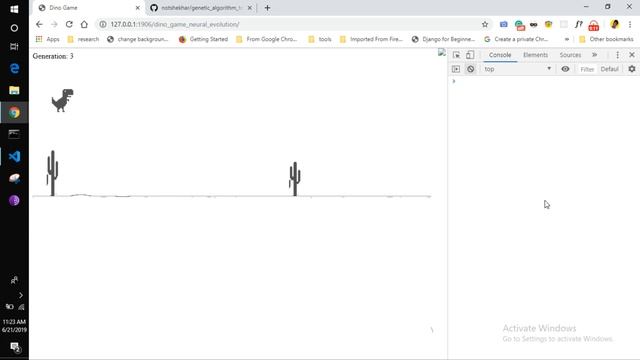The image size is (640, 360).
Task: Activate the DevTools inspect element tool
Action: (456, 55)
